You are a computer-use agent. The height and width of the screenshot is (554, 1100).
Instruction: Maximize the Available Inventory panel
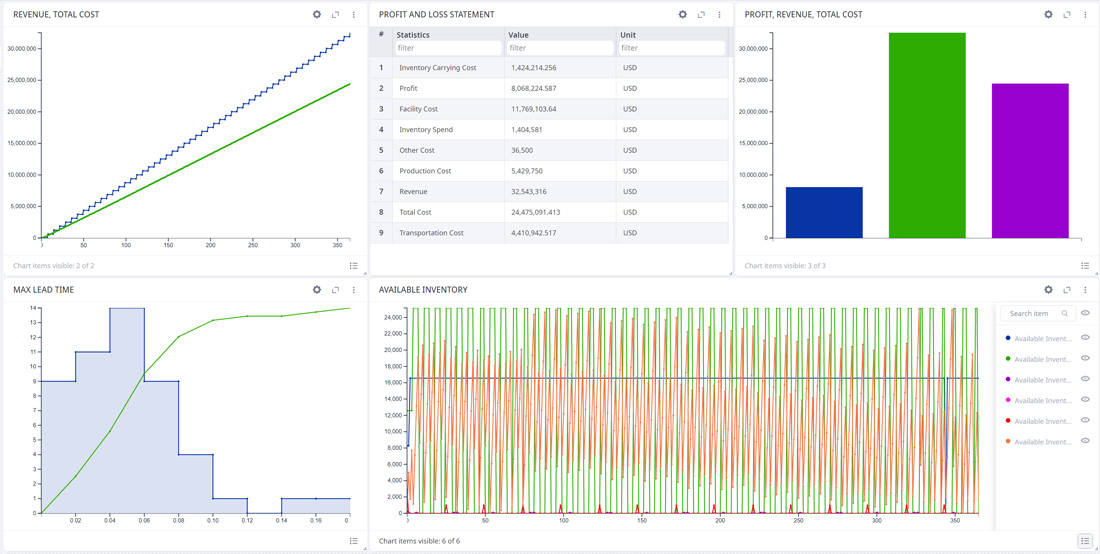1067,290
